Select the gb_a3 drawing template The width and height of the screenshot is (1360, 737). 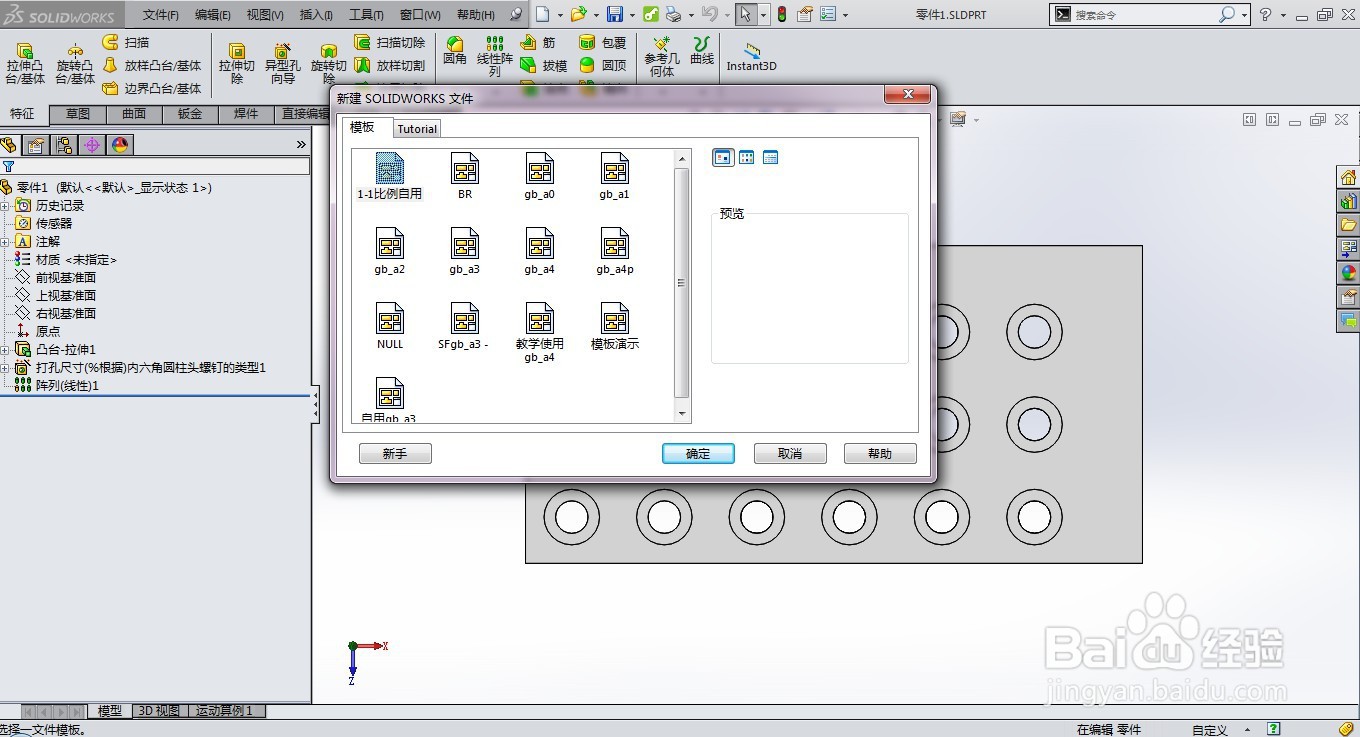(x=465, y=252)
